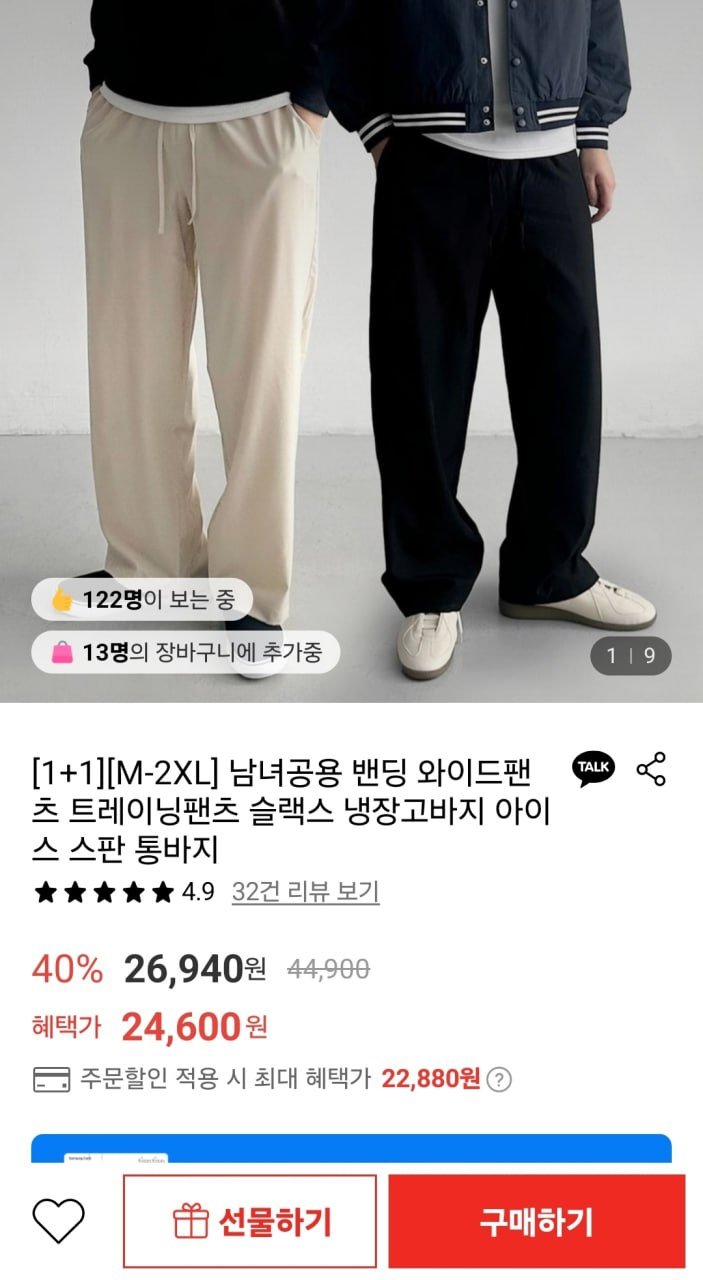
Task: Tap the gift box icon in 선물하기
Action: 191,1221
